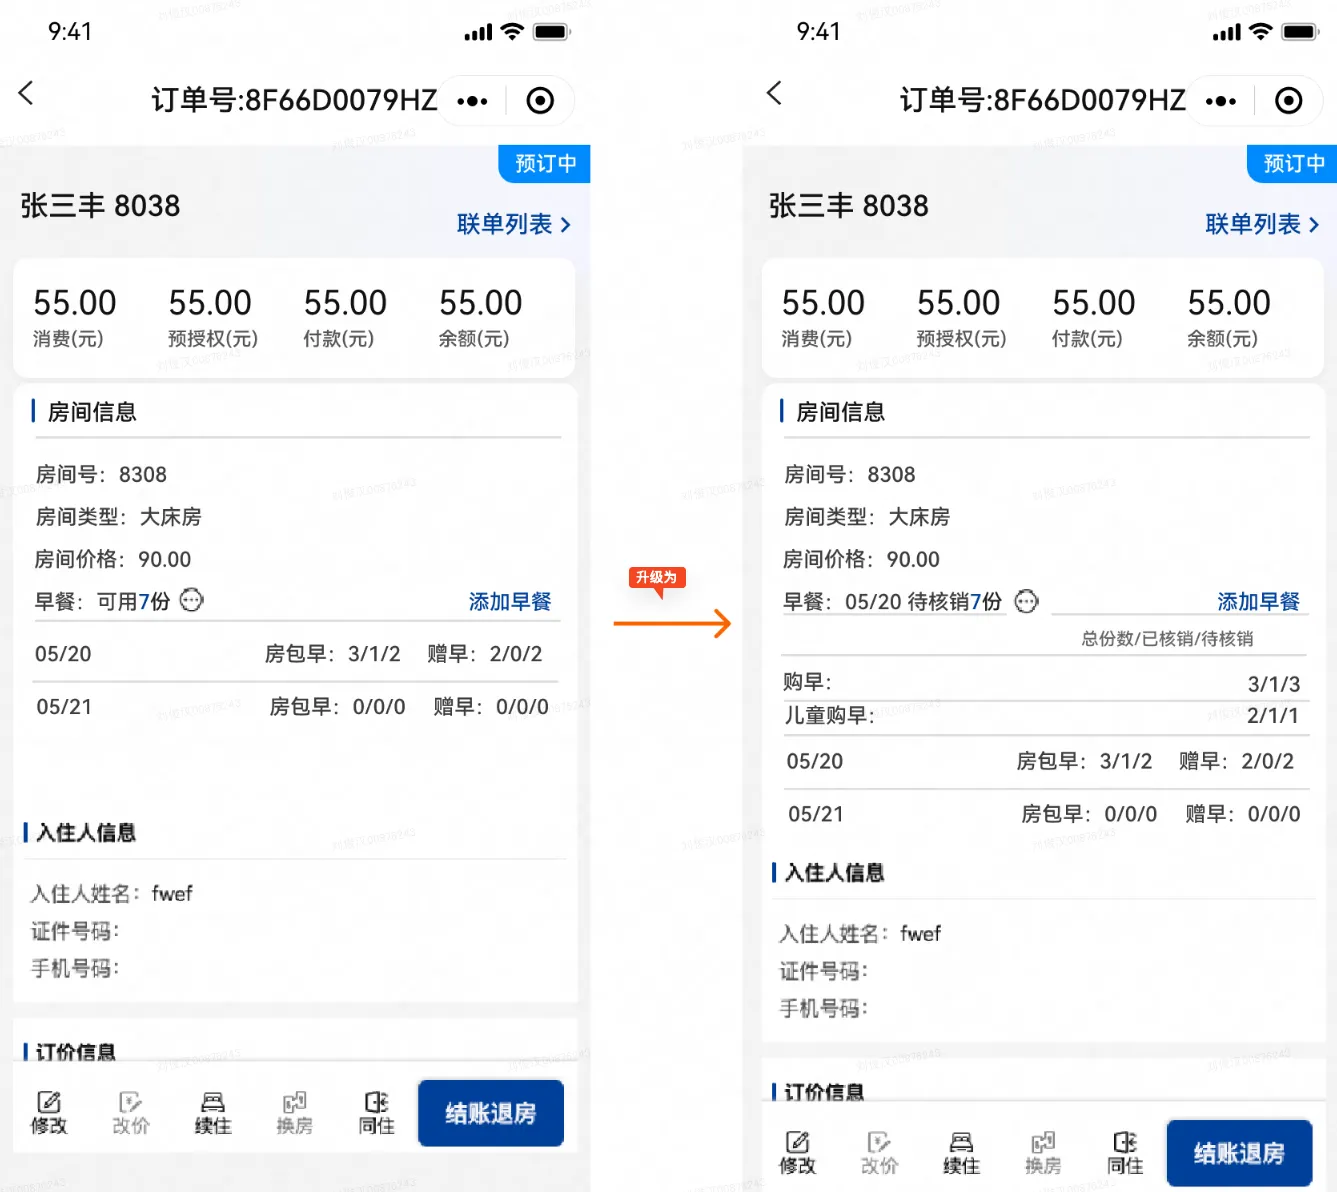Open the more options dots in left screen
This screenshot has height=1192, width=1337.
[472, 101]
